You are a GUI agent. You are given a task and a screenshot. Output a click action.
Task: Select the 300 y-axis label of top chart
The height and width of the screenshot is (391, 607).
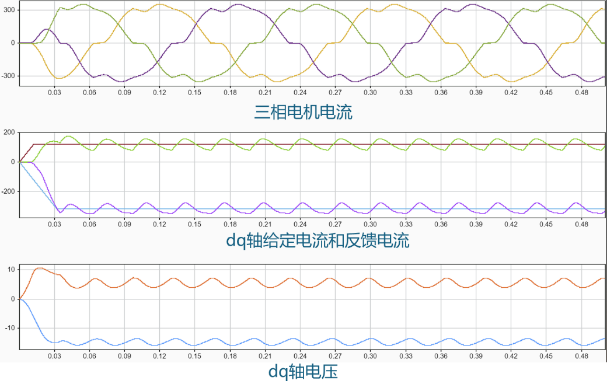pyautogui.click(x=9, y=10)
